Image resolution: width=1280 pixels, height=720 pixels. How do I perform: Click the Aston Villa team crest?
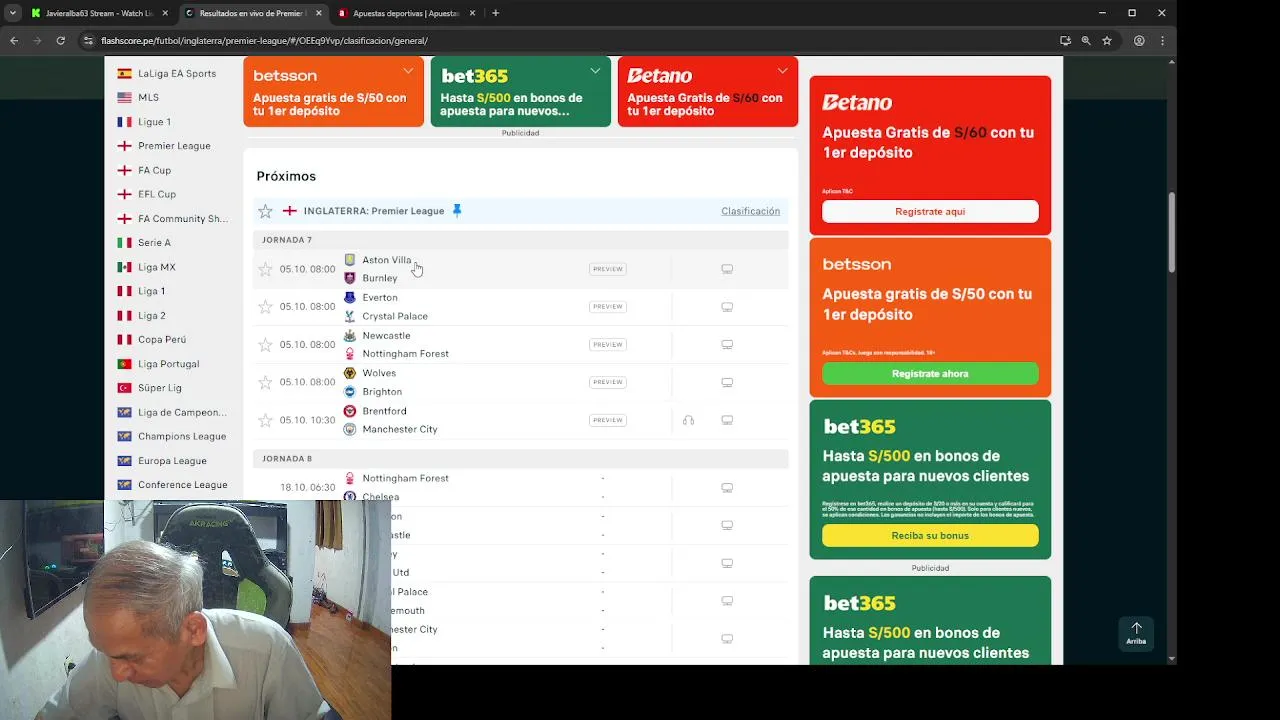[350, 260]
